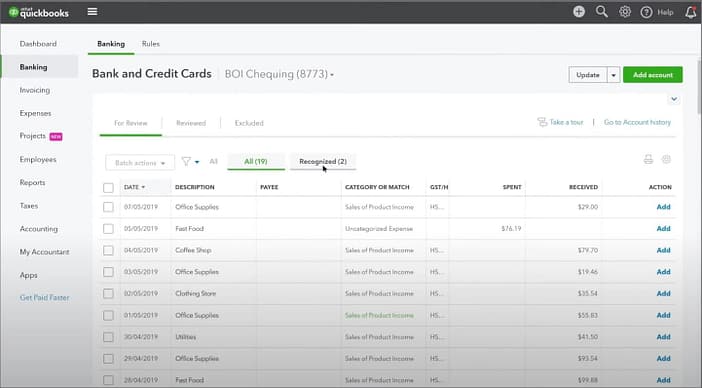Open the notifications bell

pos(691,12)
